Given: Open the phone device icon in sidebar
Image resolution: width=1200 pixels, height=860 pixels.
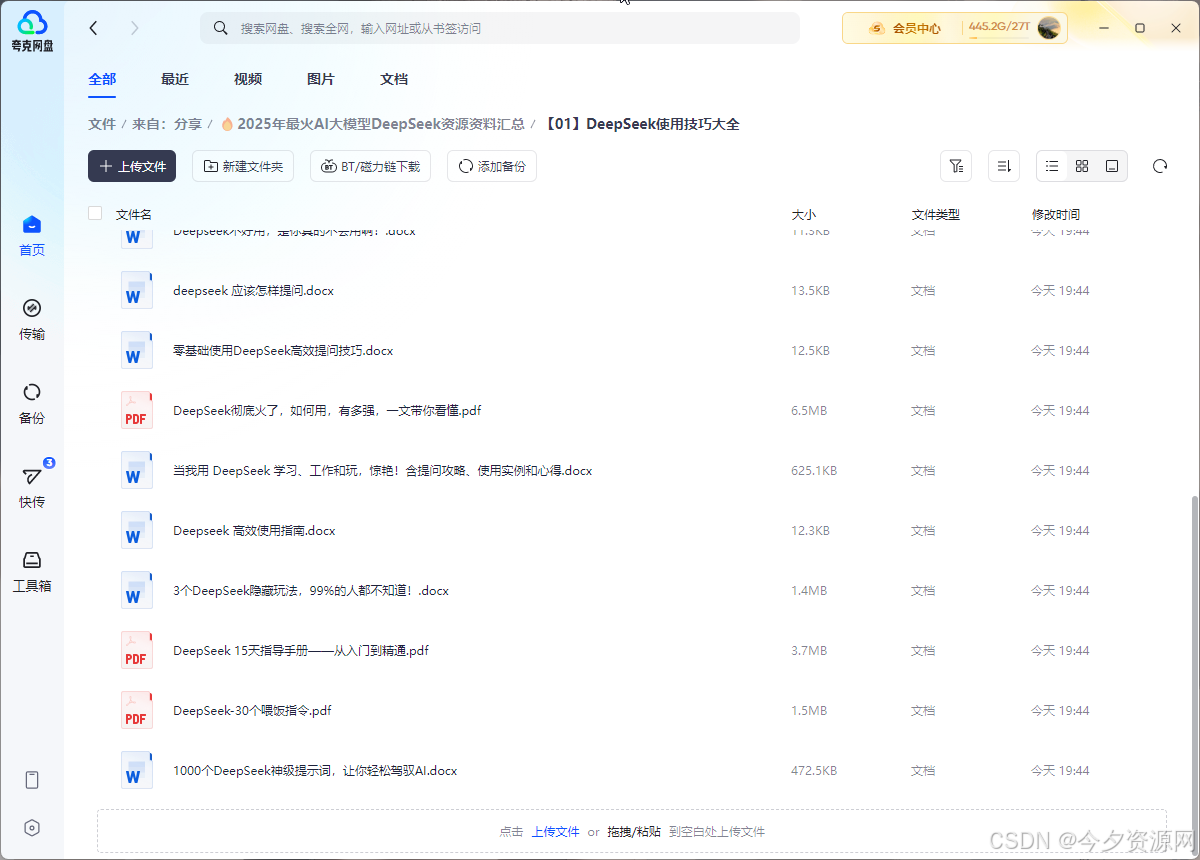Looking at the screenshot, I should coord(32,780).
